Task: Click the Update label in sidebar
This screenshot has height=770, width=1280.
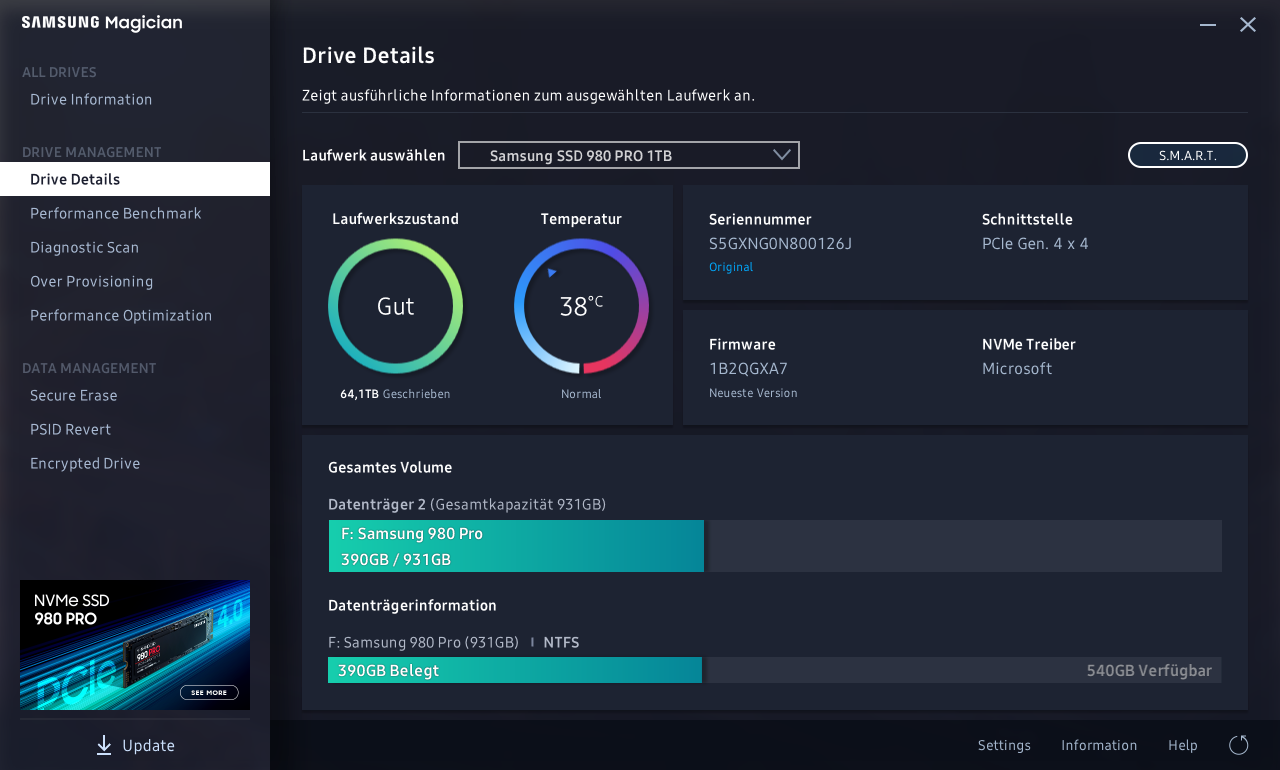Action: 148,745
